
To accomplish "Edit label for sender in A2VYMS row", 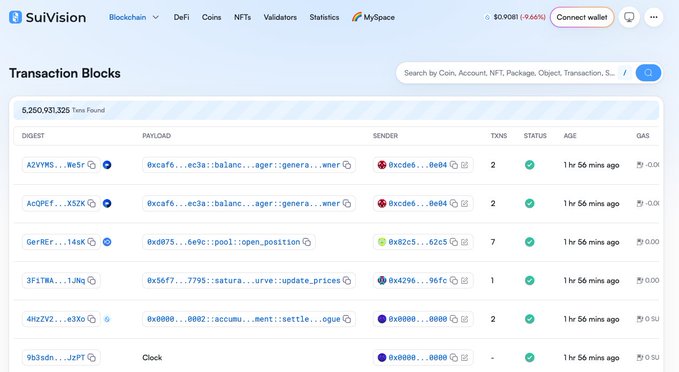I will click(x=465, y=165).
